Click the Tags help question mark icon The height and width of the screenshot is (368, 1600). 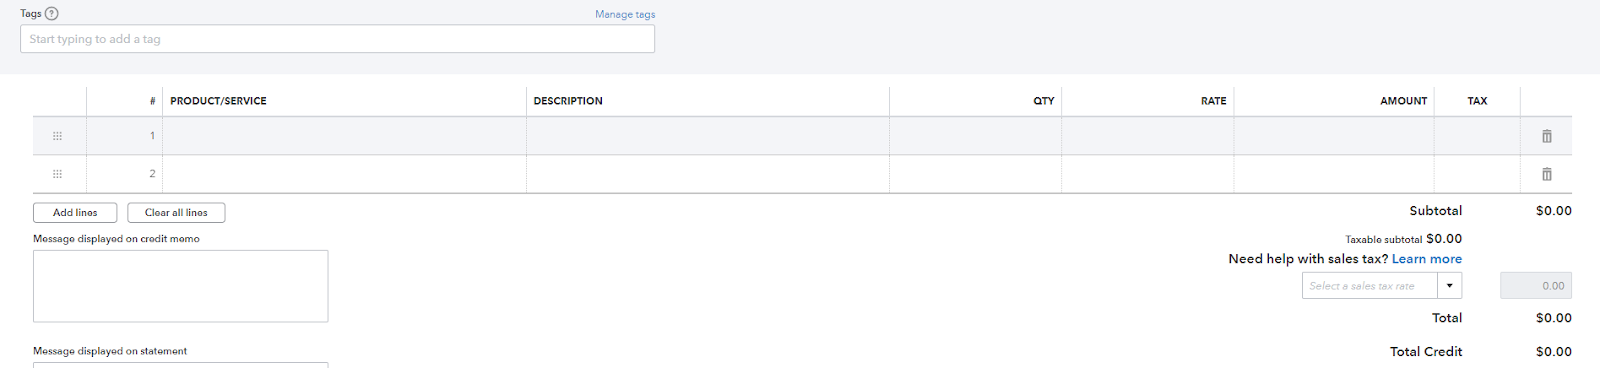[x=52, y=14]
